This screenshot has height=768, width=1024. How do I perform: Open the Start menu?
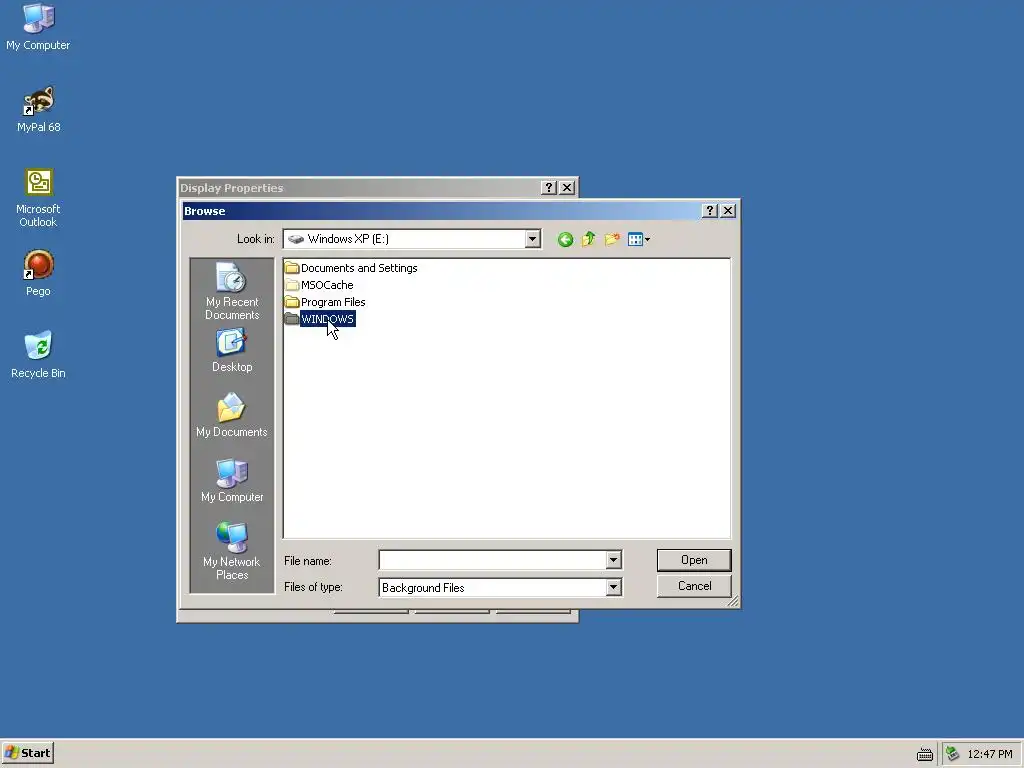(27, 753)
